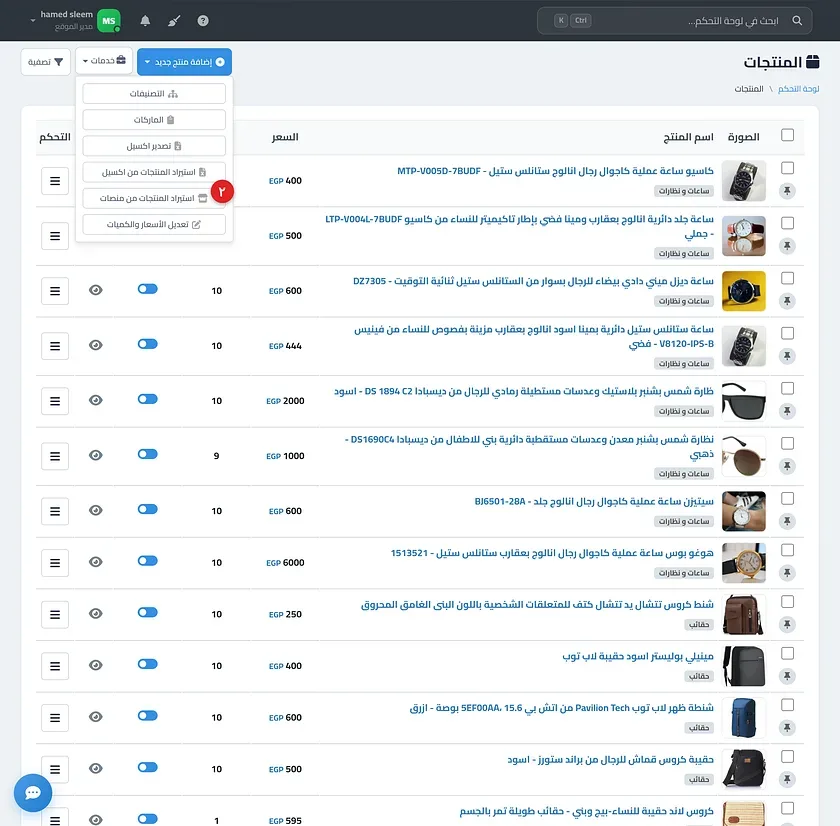This screenshot has height=826, width=840.
Task: View the EGP 250 bag via eye icon
Action: (x=96, y=613)
